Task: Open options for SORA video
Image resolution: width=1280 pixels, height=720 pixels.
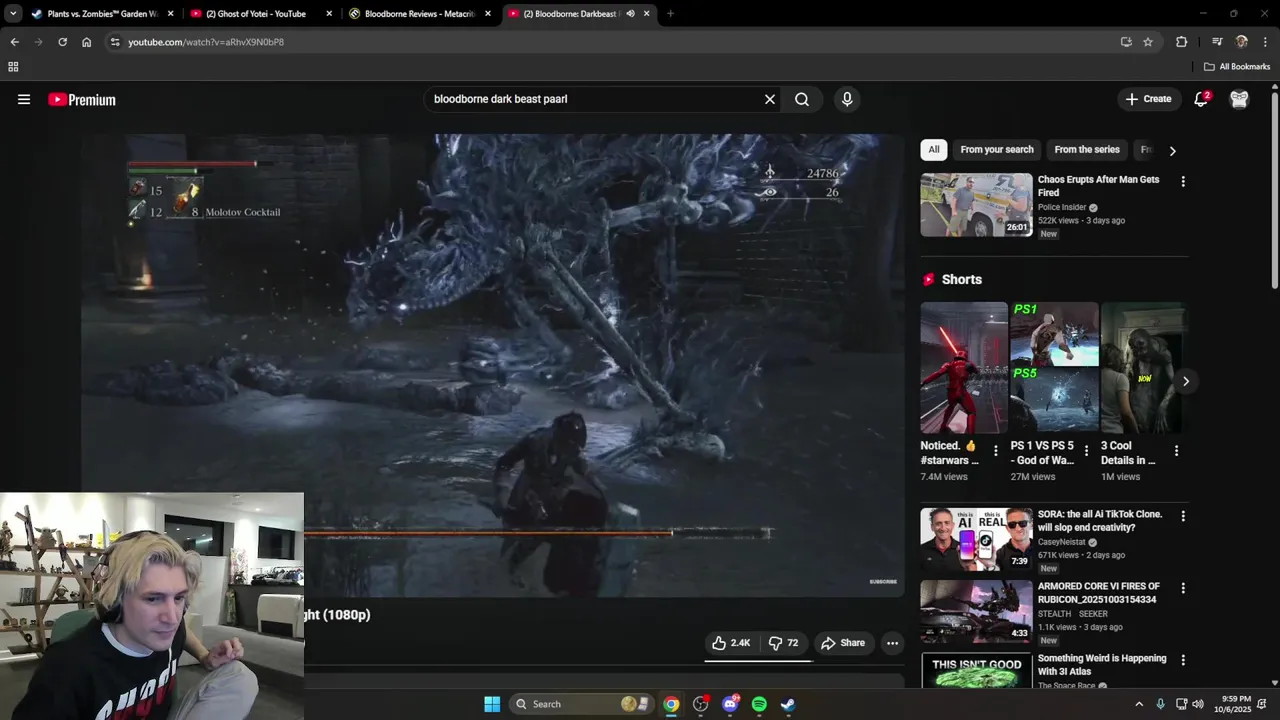Action: (1183, 516)
